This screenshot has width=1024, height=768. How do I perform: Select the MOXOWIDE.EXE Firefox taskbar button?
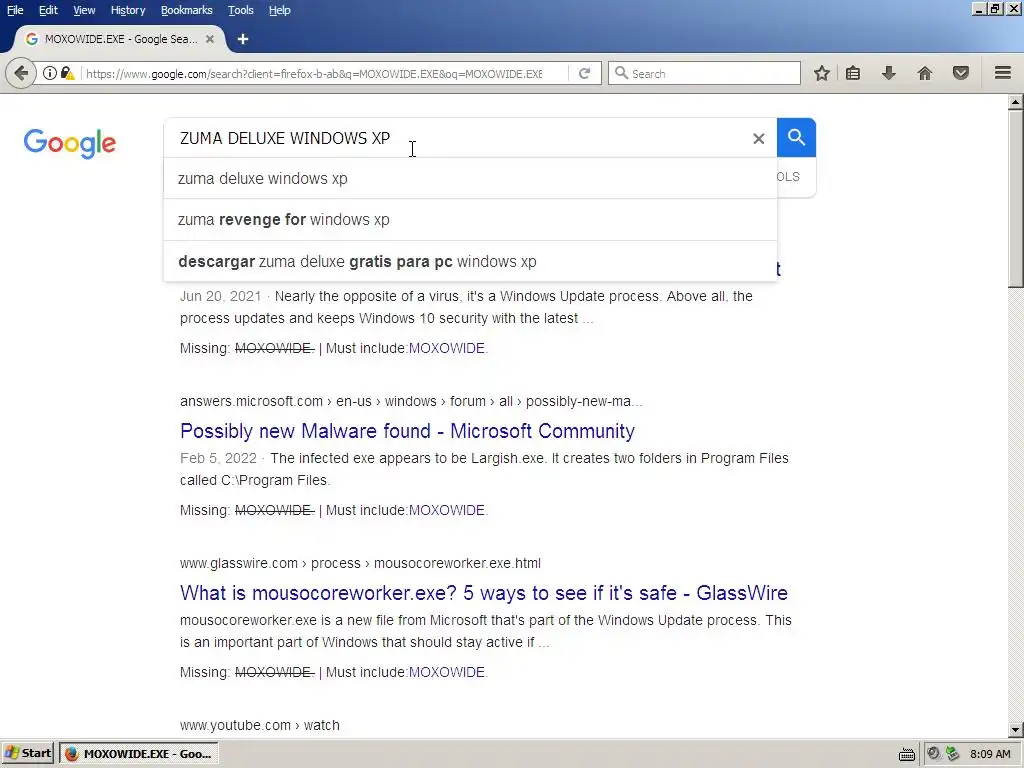pyautogui.click(x=138, y=754)
